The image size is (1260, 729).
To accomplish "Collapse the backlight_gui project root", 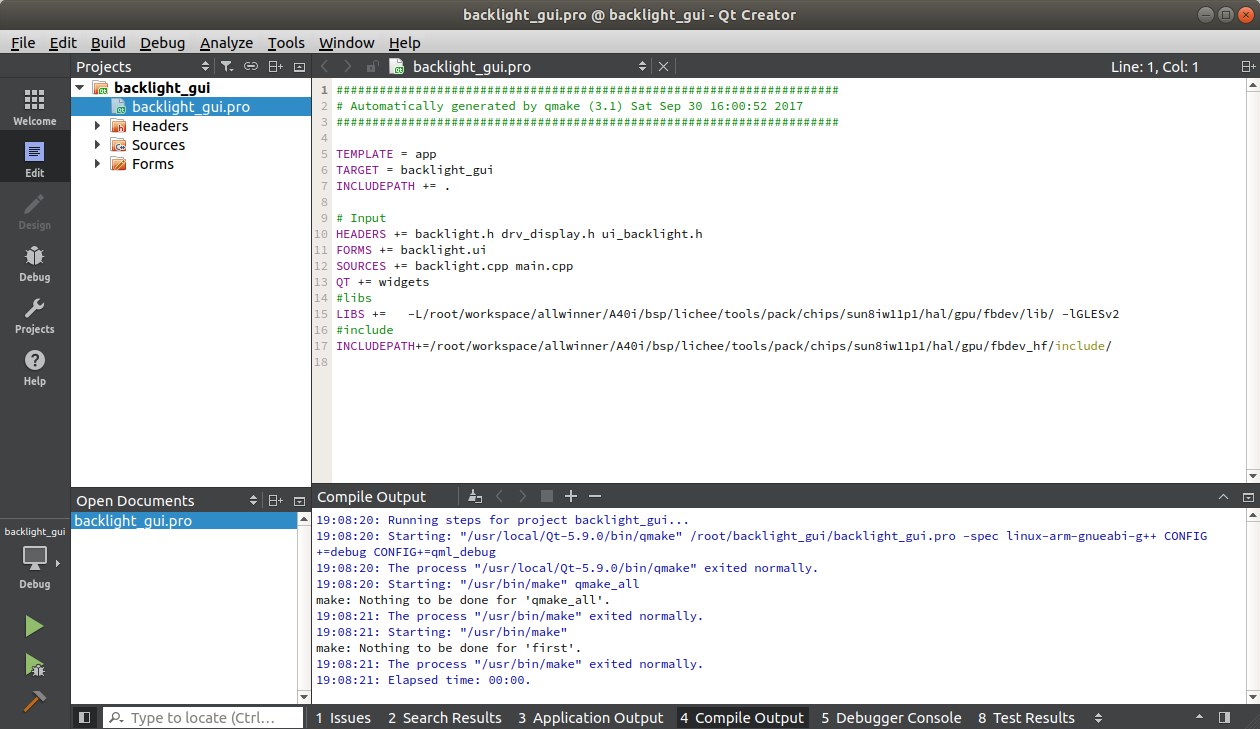I will [80, 88].
